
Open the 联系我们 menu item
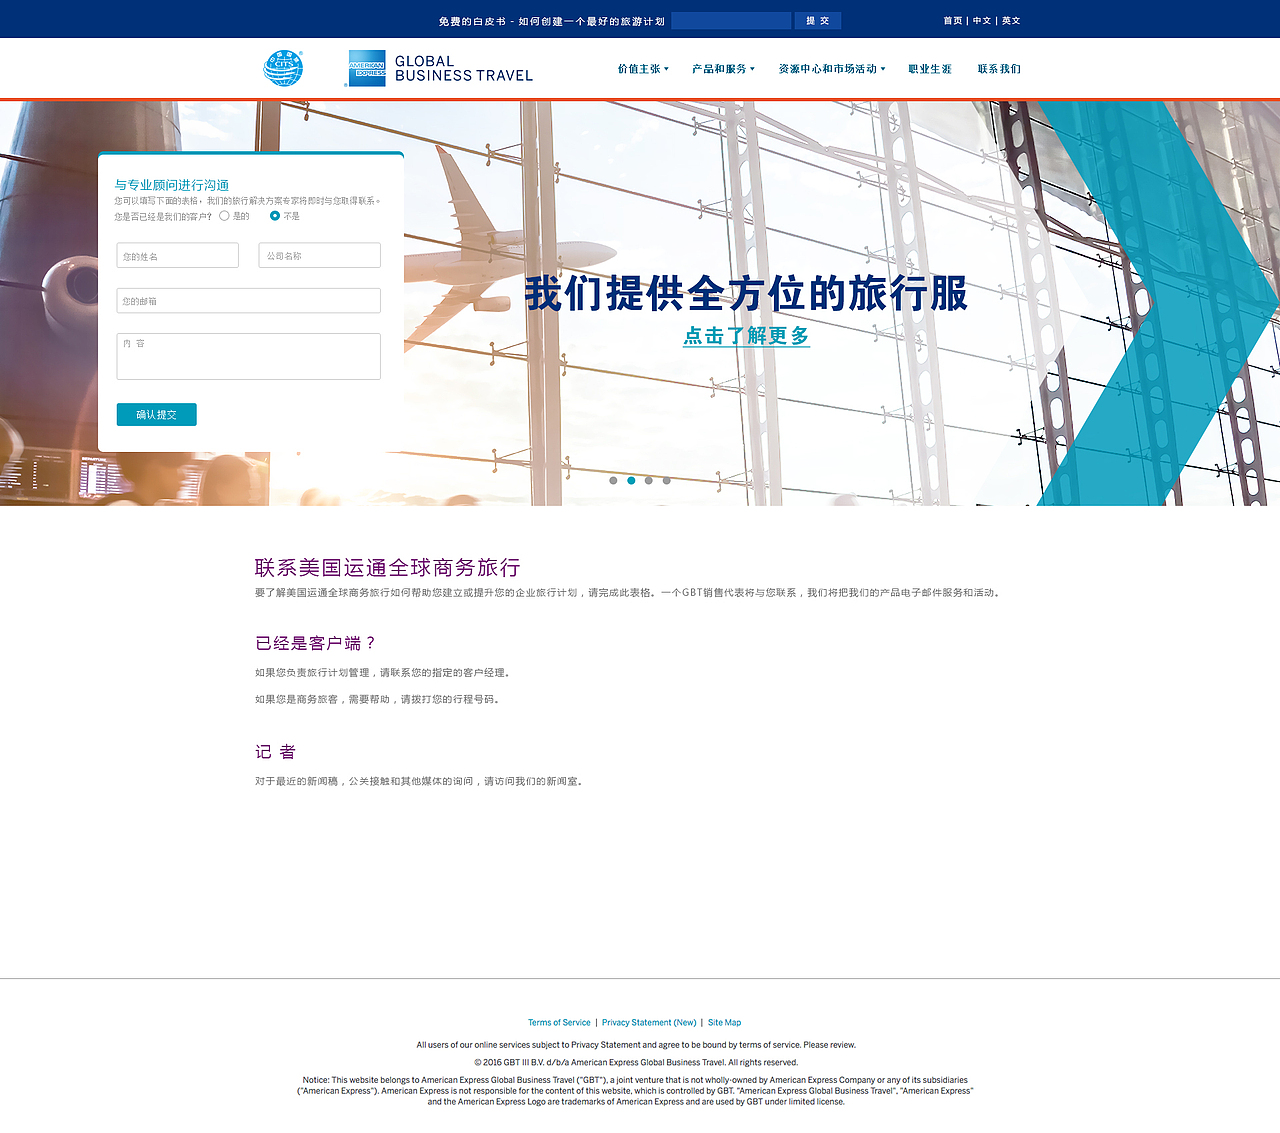click(999, 69)
